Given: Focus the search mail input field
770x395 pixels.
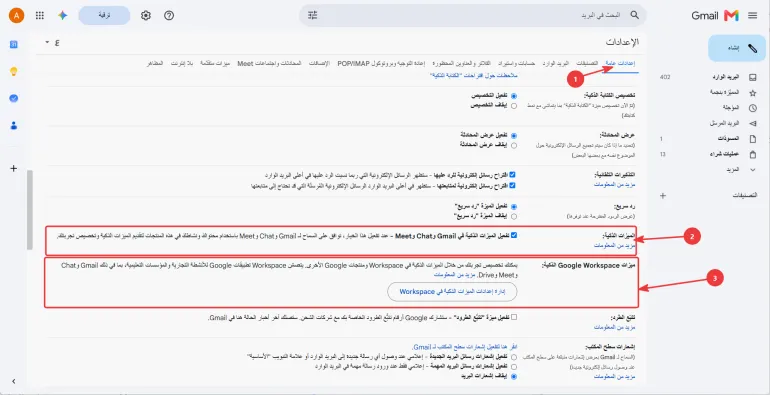Looking at the screenshot, I should pyautogui.click(x=471, y=15).
